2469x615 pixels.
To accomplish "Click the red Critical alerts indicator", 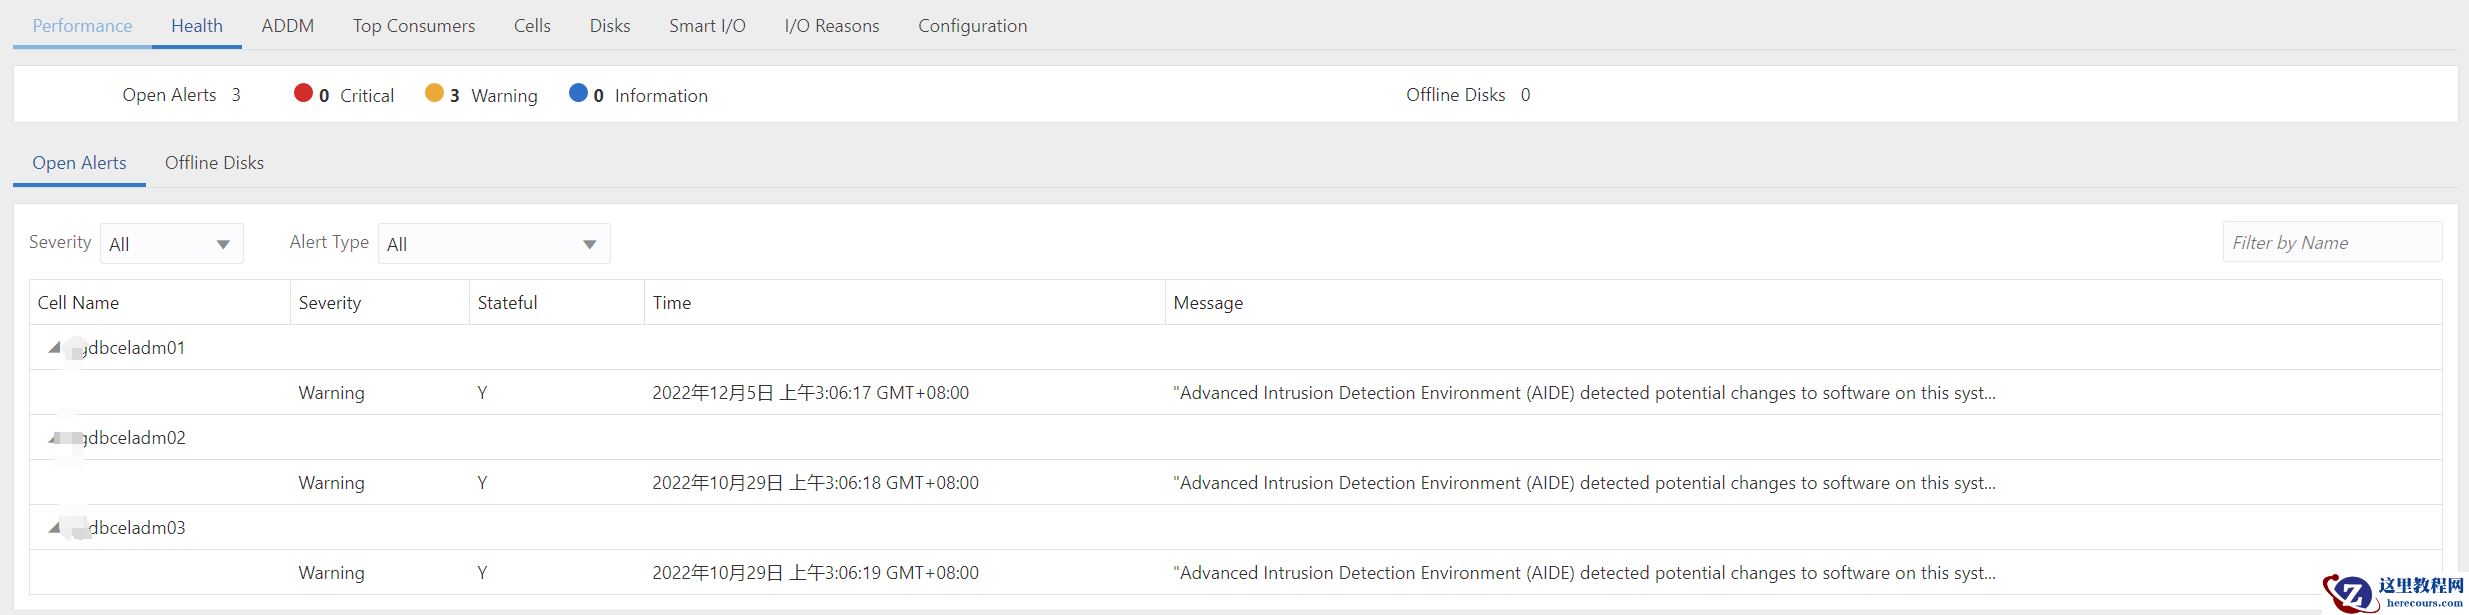I will click(303, 94).
